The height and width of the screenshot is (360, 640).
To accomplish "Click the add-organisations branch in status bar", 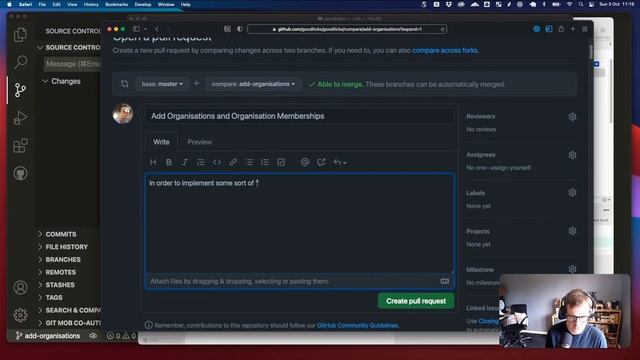I will pyautogui.click(x=48, y=336).
